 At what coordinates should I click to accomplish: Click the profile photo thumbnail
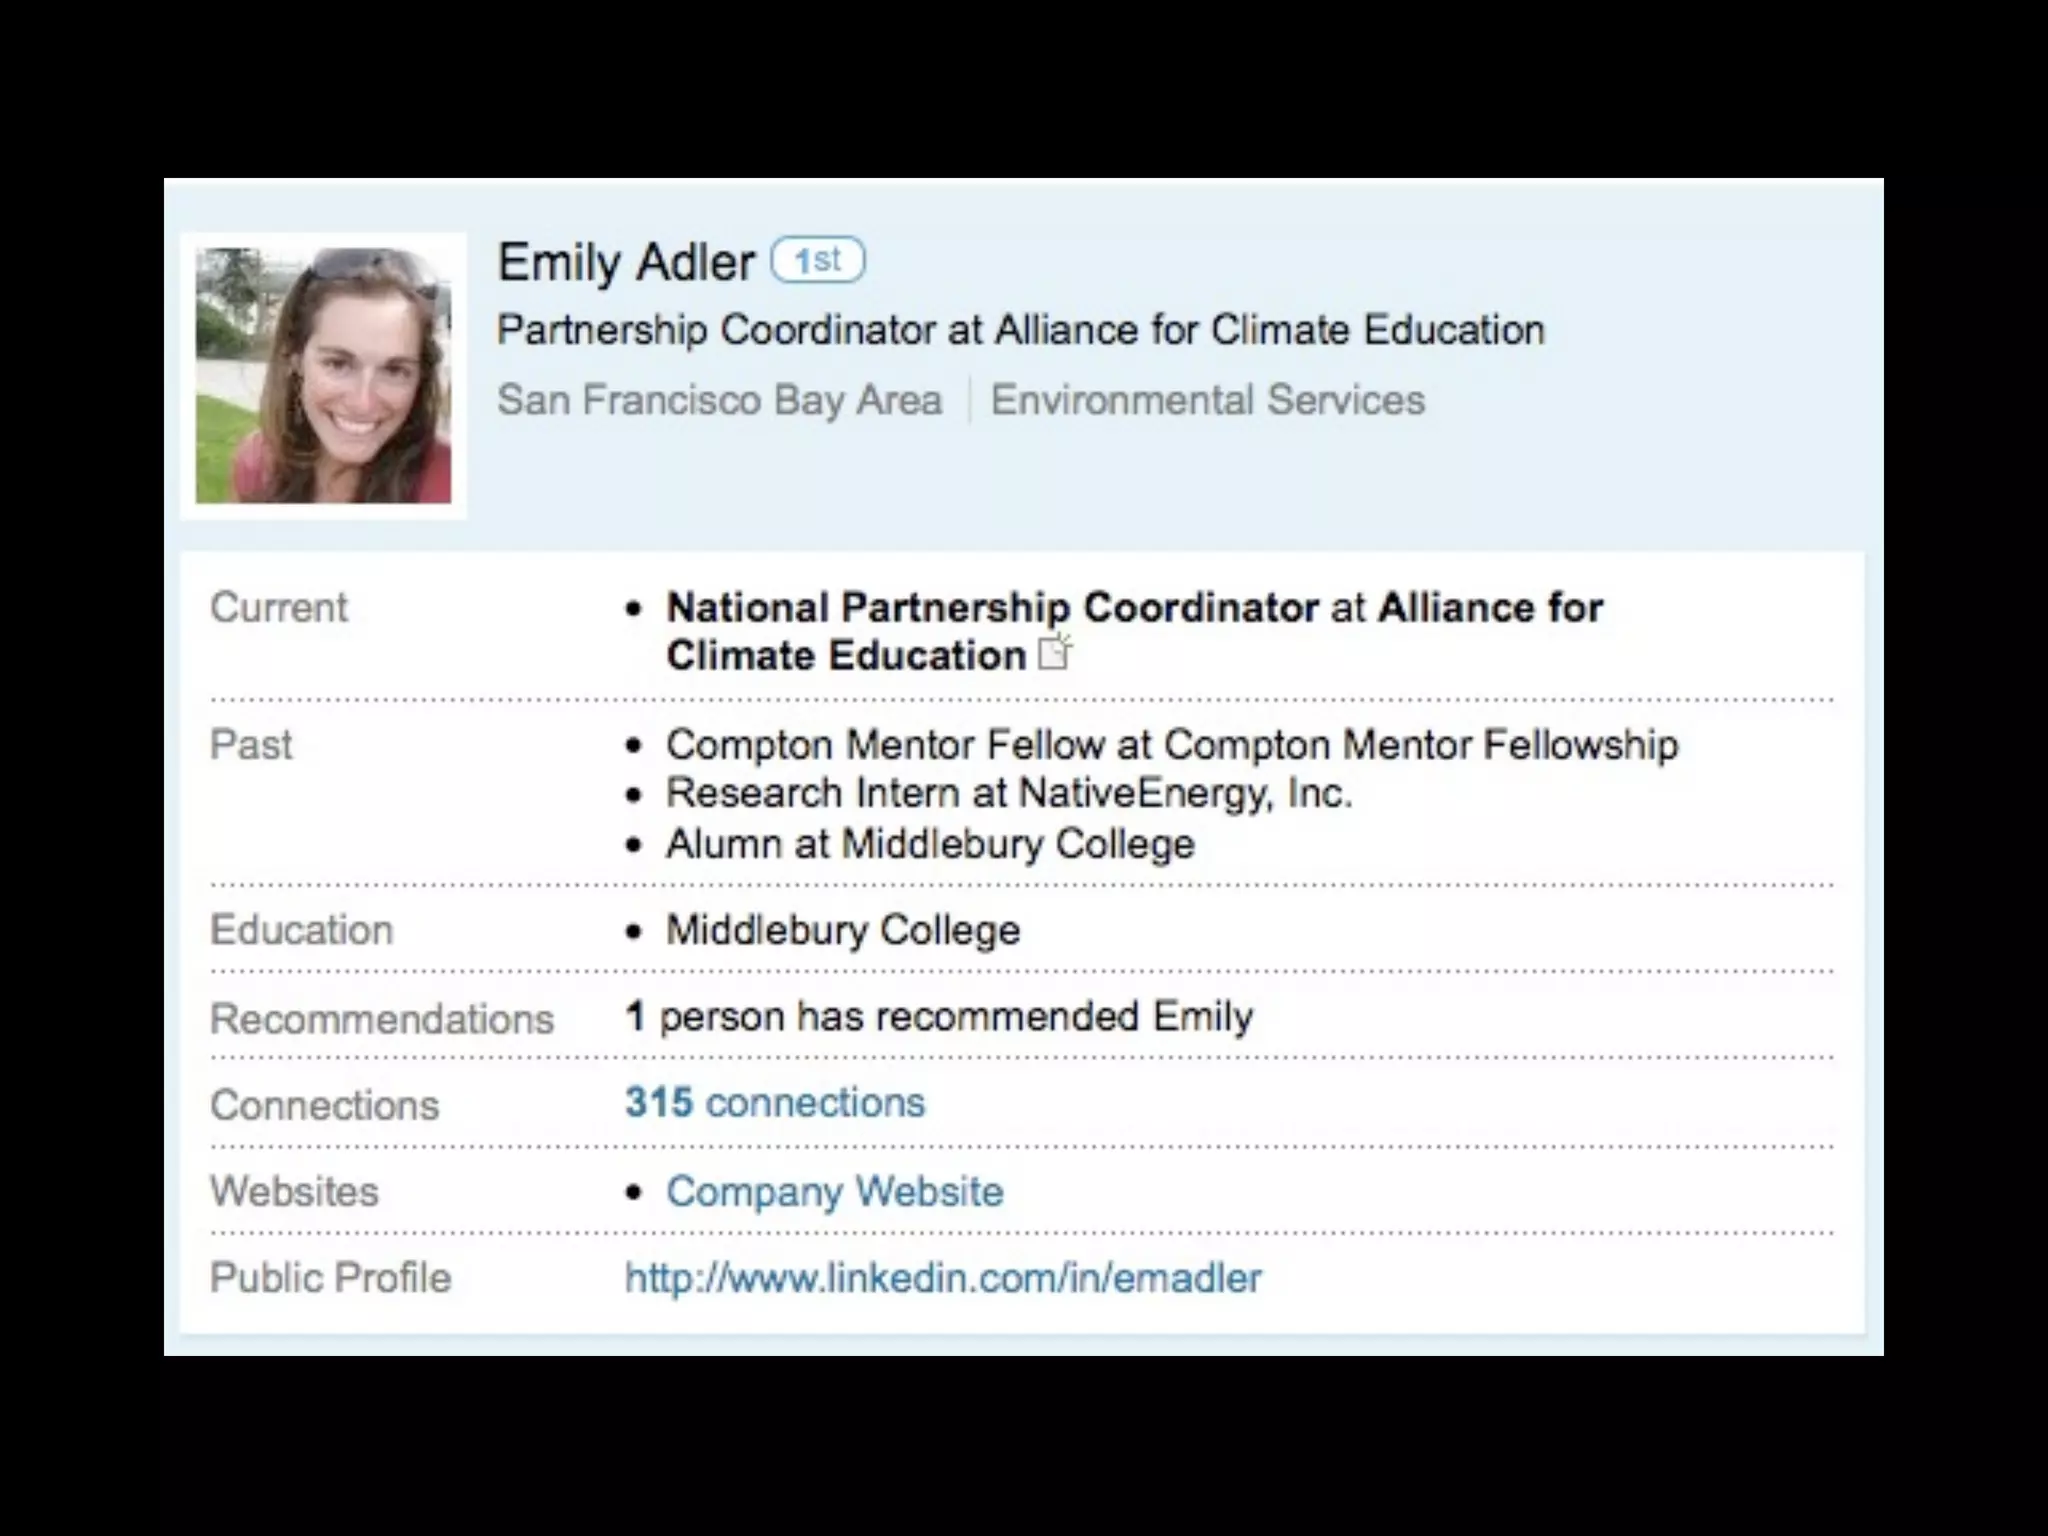coord(323,376)
